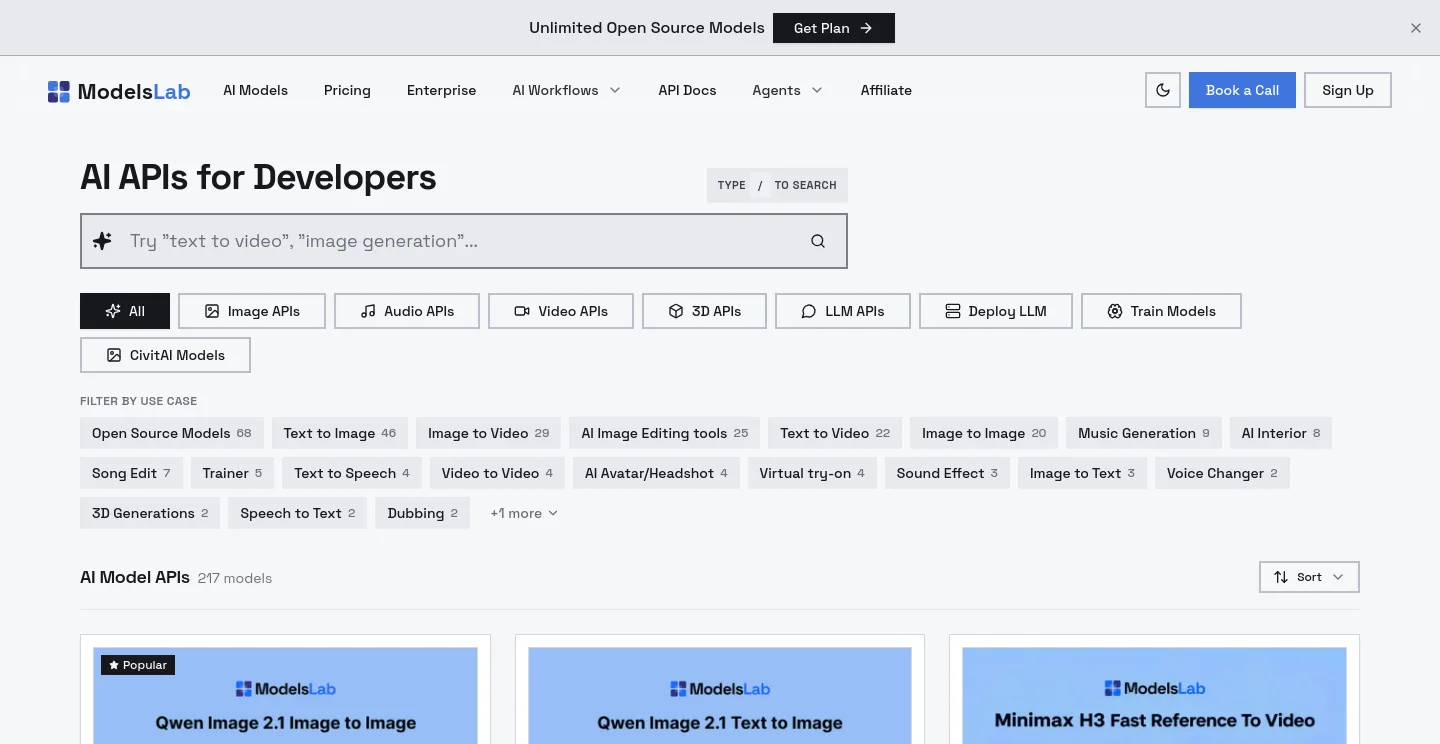This screenshot has height=744, width=1440.
Task: Click the ModelsLab logo in the header
Action: point(119,91)
